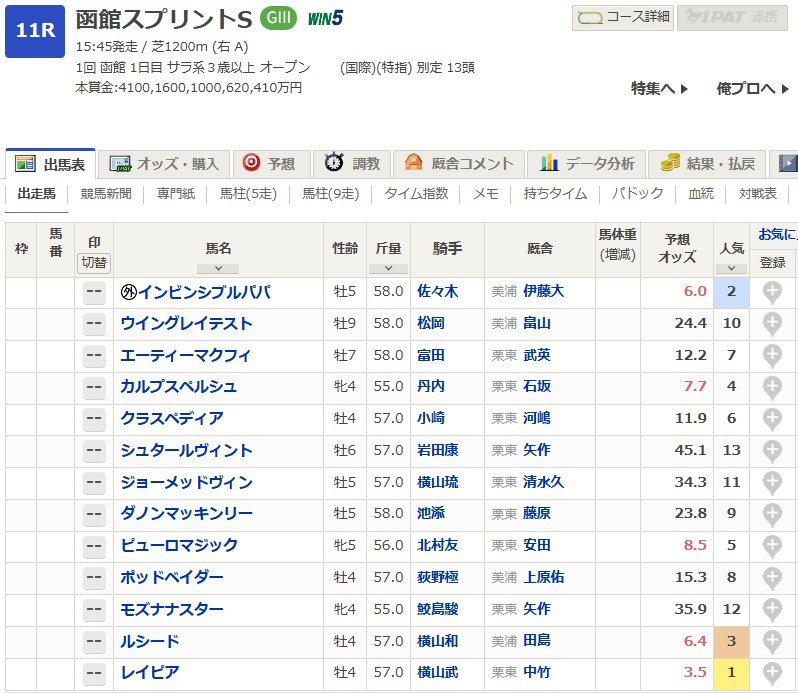
Task: Toggle the mark selector for エーティーマクフィ
Action: 94,356
